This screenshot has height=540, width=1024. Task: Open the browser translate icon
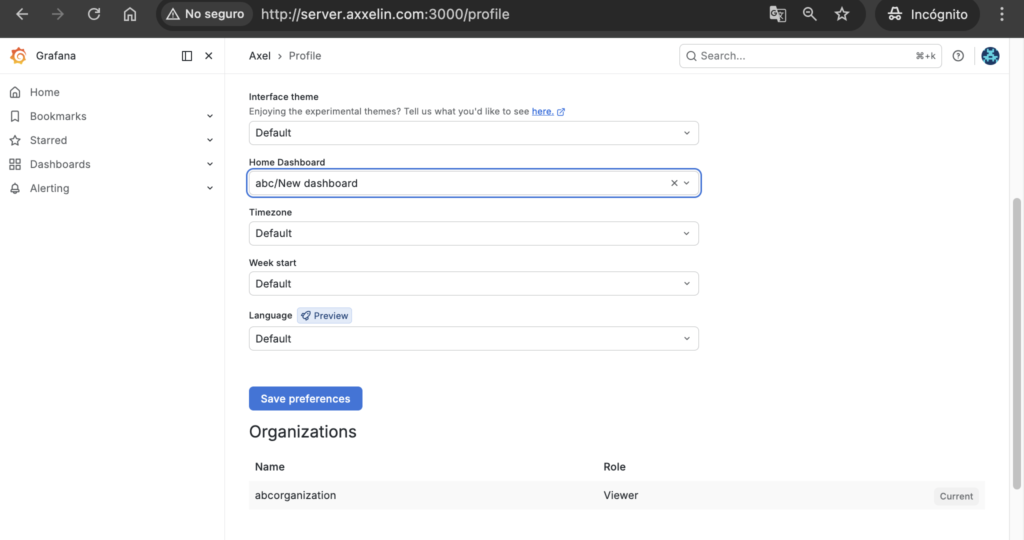(777, 14)
